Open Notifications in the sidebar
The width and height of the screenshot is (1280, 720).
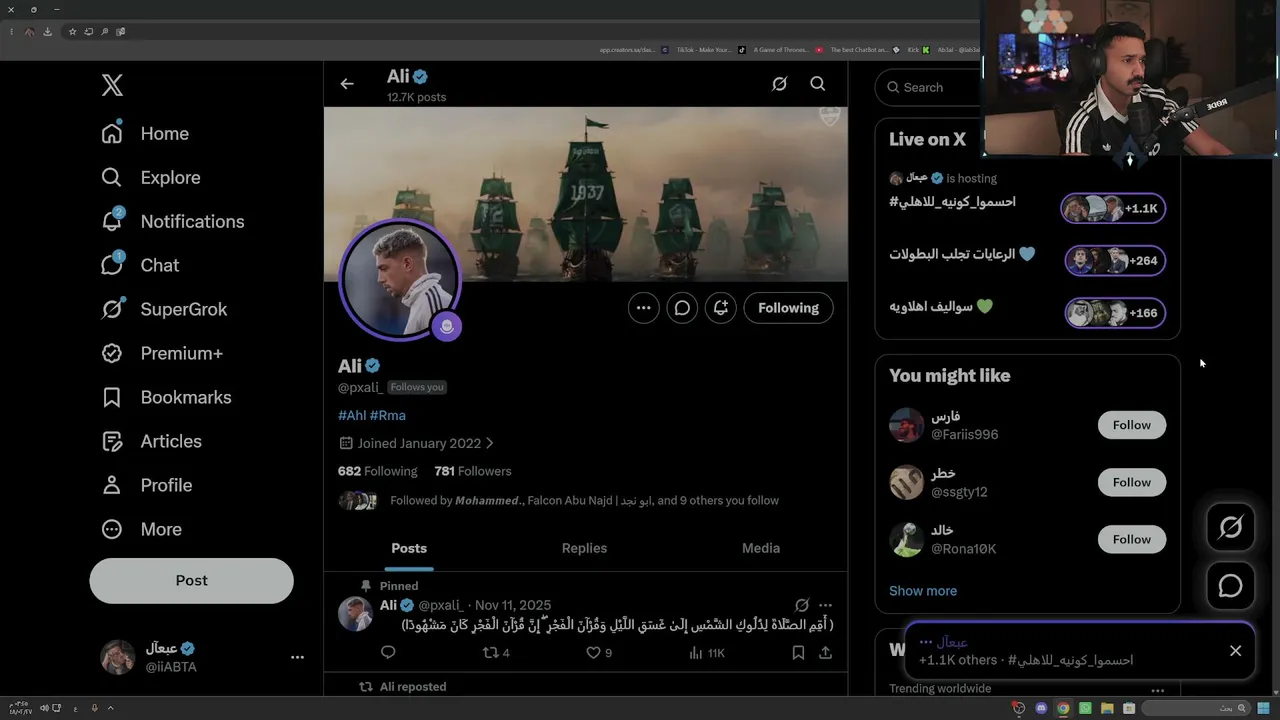coord(172,221)
